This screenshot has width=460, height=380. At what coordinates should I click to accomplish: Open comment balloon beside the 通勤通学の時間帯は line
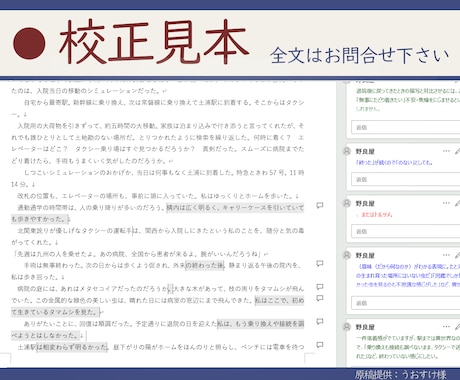[320, 205]
